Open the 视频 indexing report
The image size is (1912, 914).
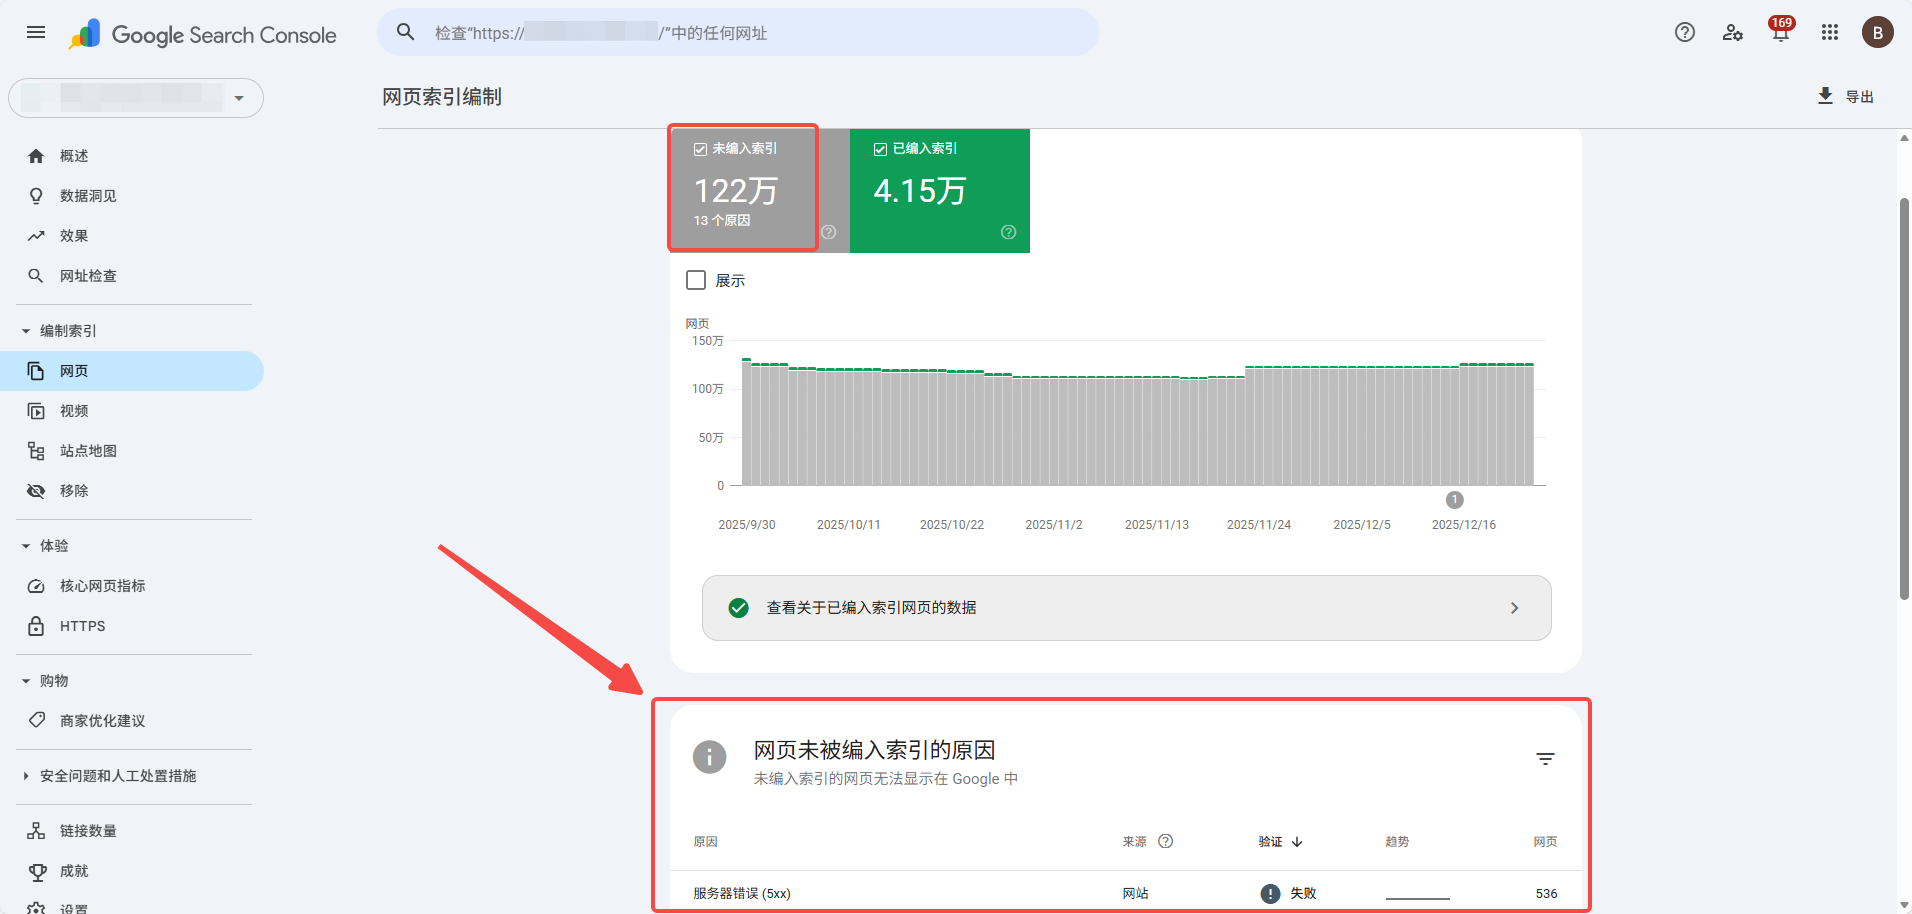pos(72,410)
